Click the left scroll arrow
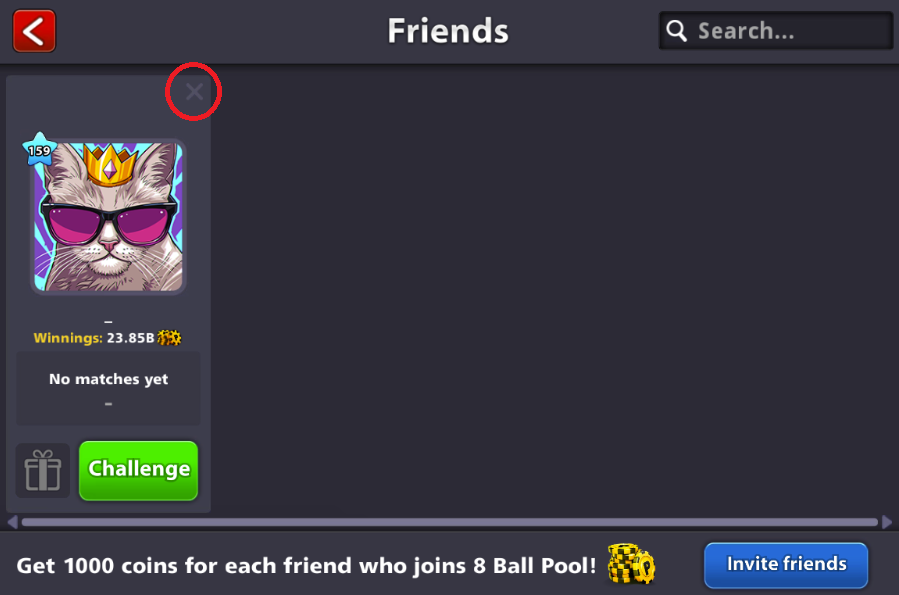 [12, 522]
